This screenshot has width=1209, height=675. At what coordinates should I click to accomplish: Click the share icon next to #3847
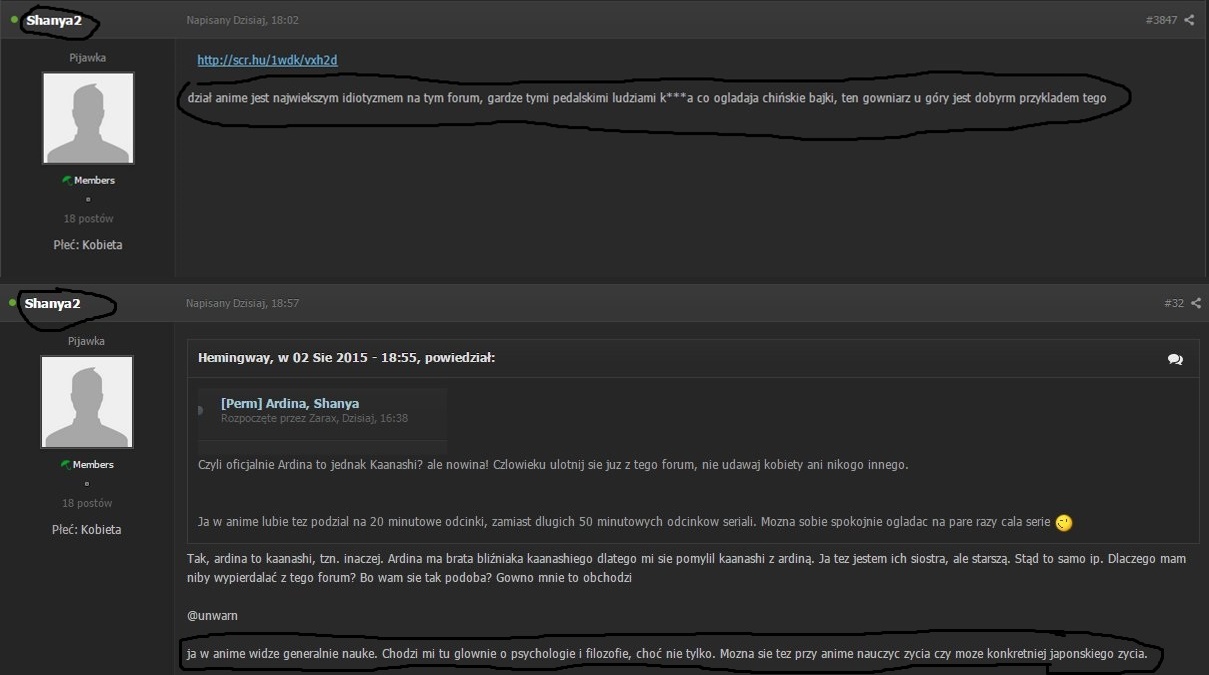(x=1189, y=20)
